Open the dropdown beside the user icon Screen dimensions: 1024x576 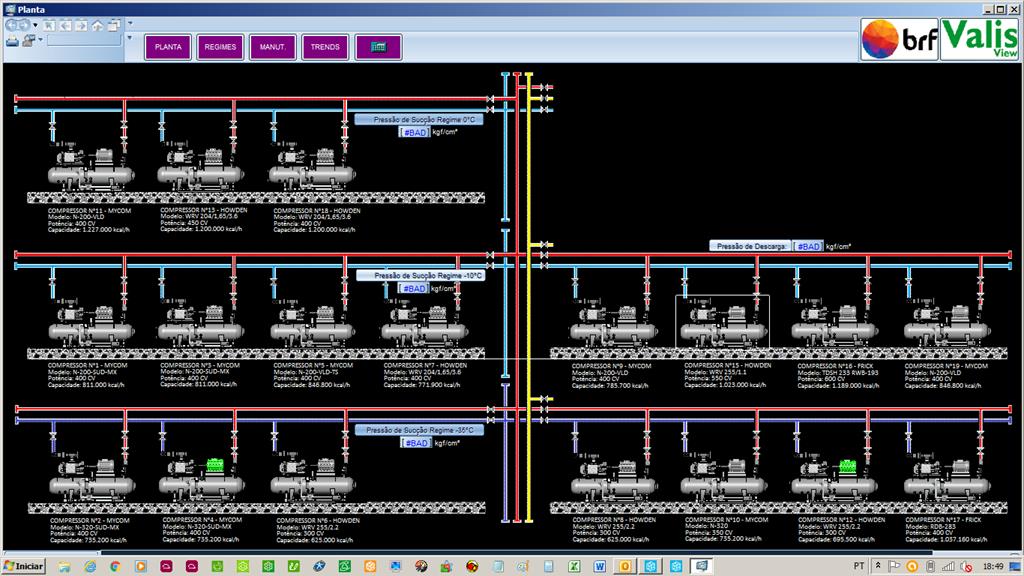tap(40, 40)
